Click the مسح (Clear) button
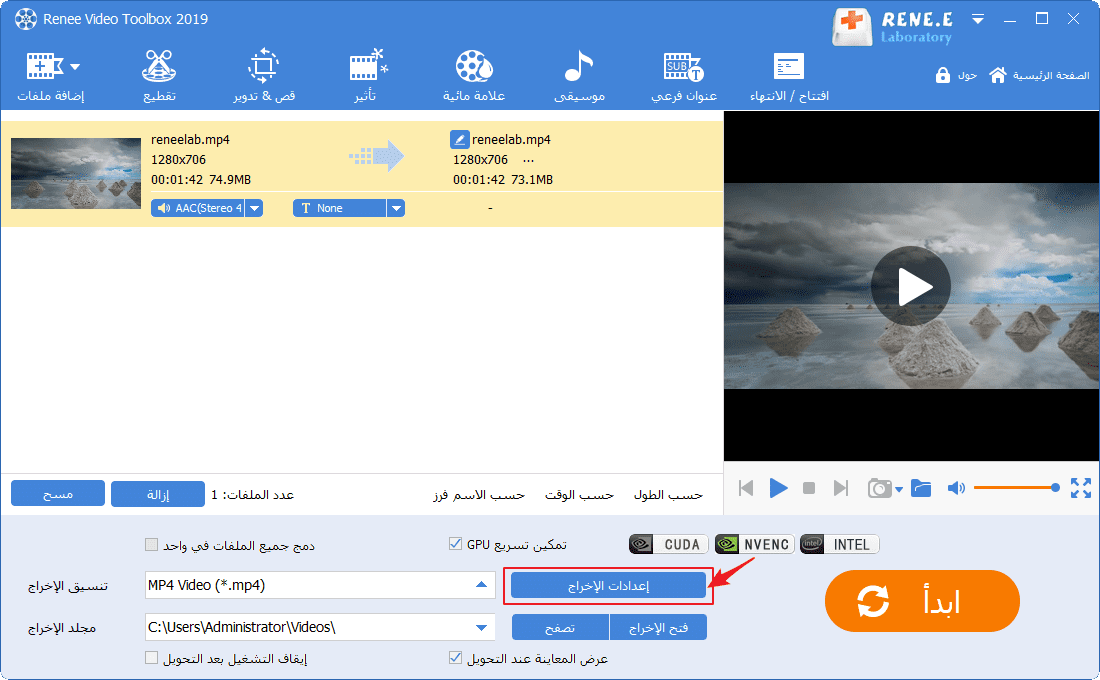Screen dimensions: 1100x680 58,494
